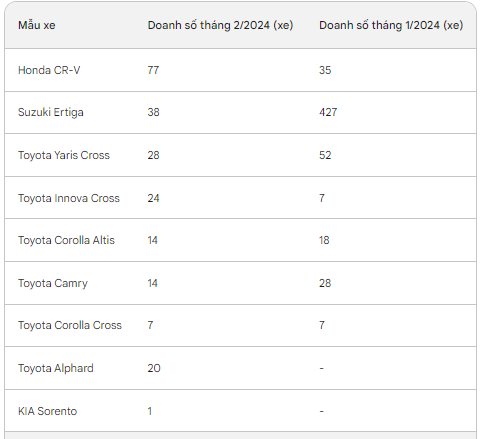Select the KIA Sorento cell
The width and height of the screenshot is (482, 439).
[x=47, y=411]
